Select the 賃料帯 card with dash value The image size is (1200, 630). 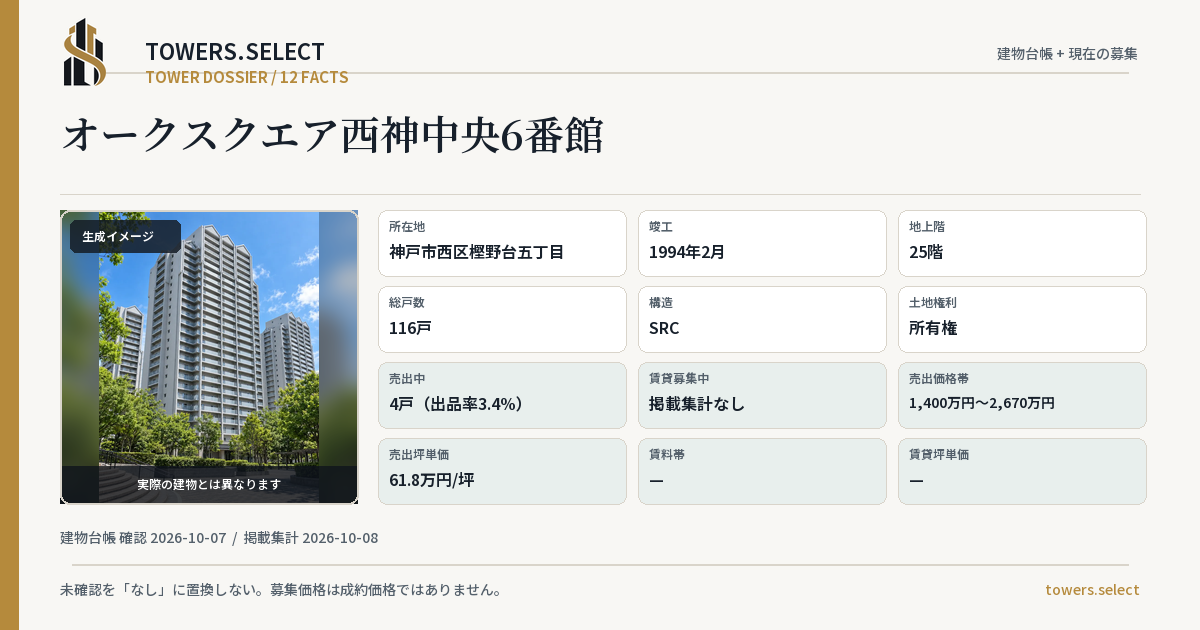(x=762, y=471)
